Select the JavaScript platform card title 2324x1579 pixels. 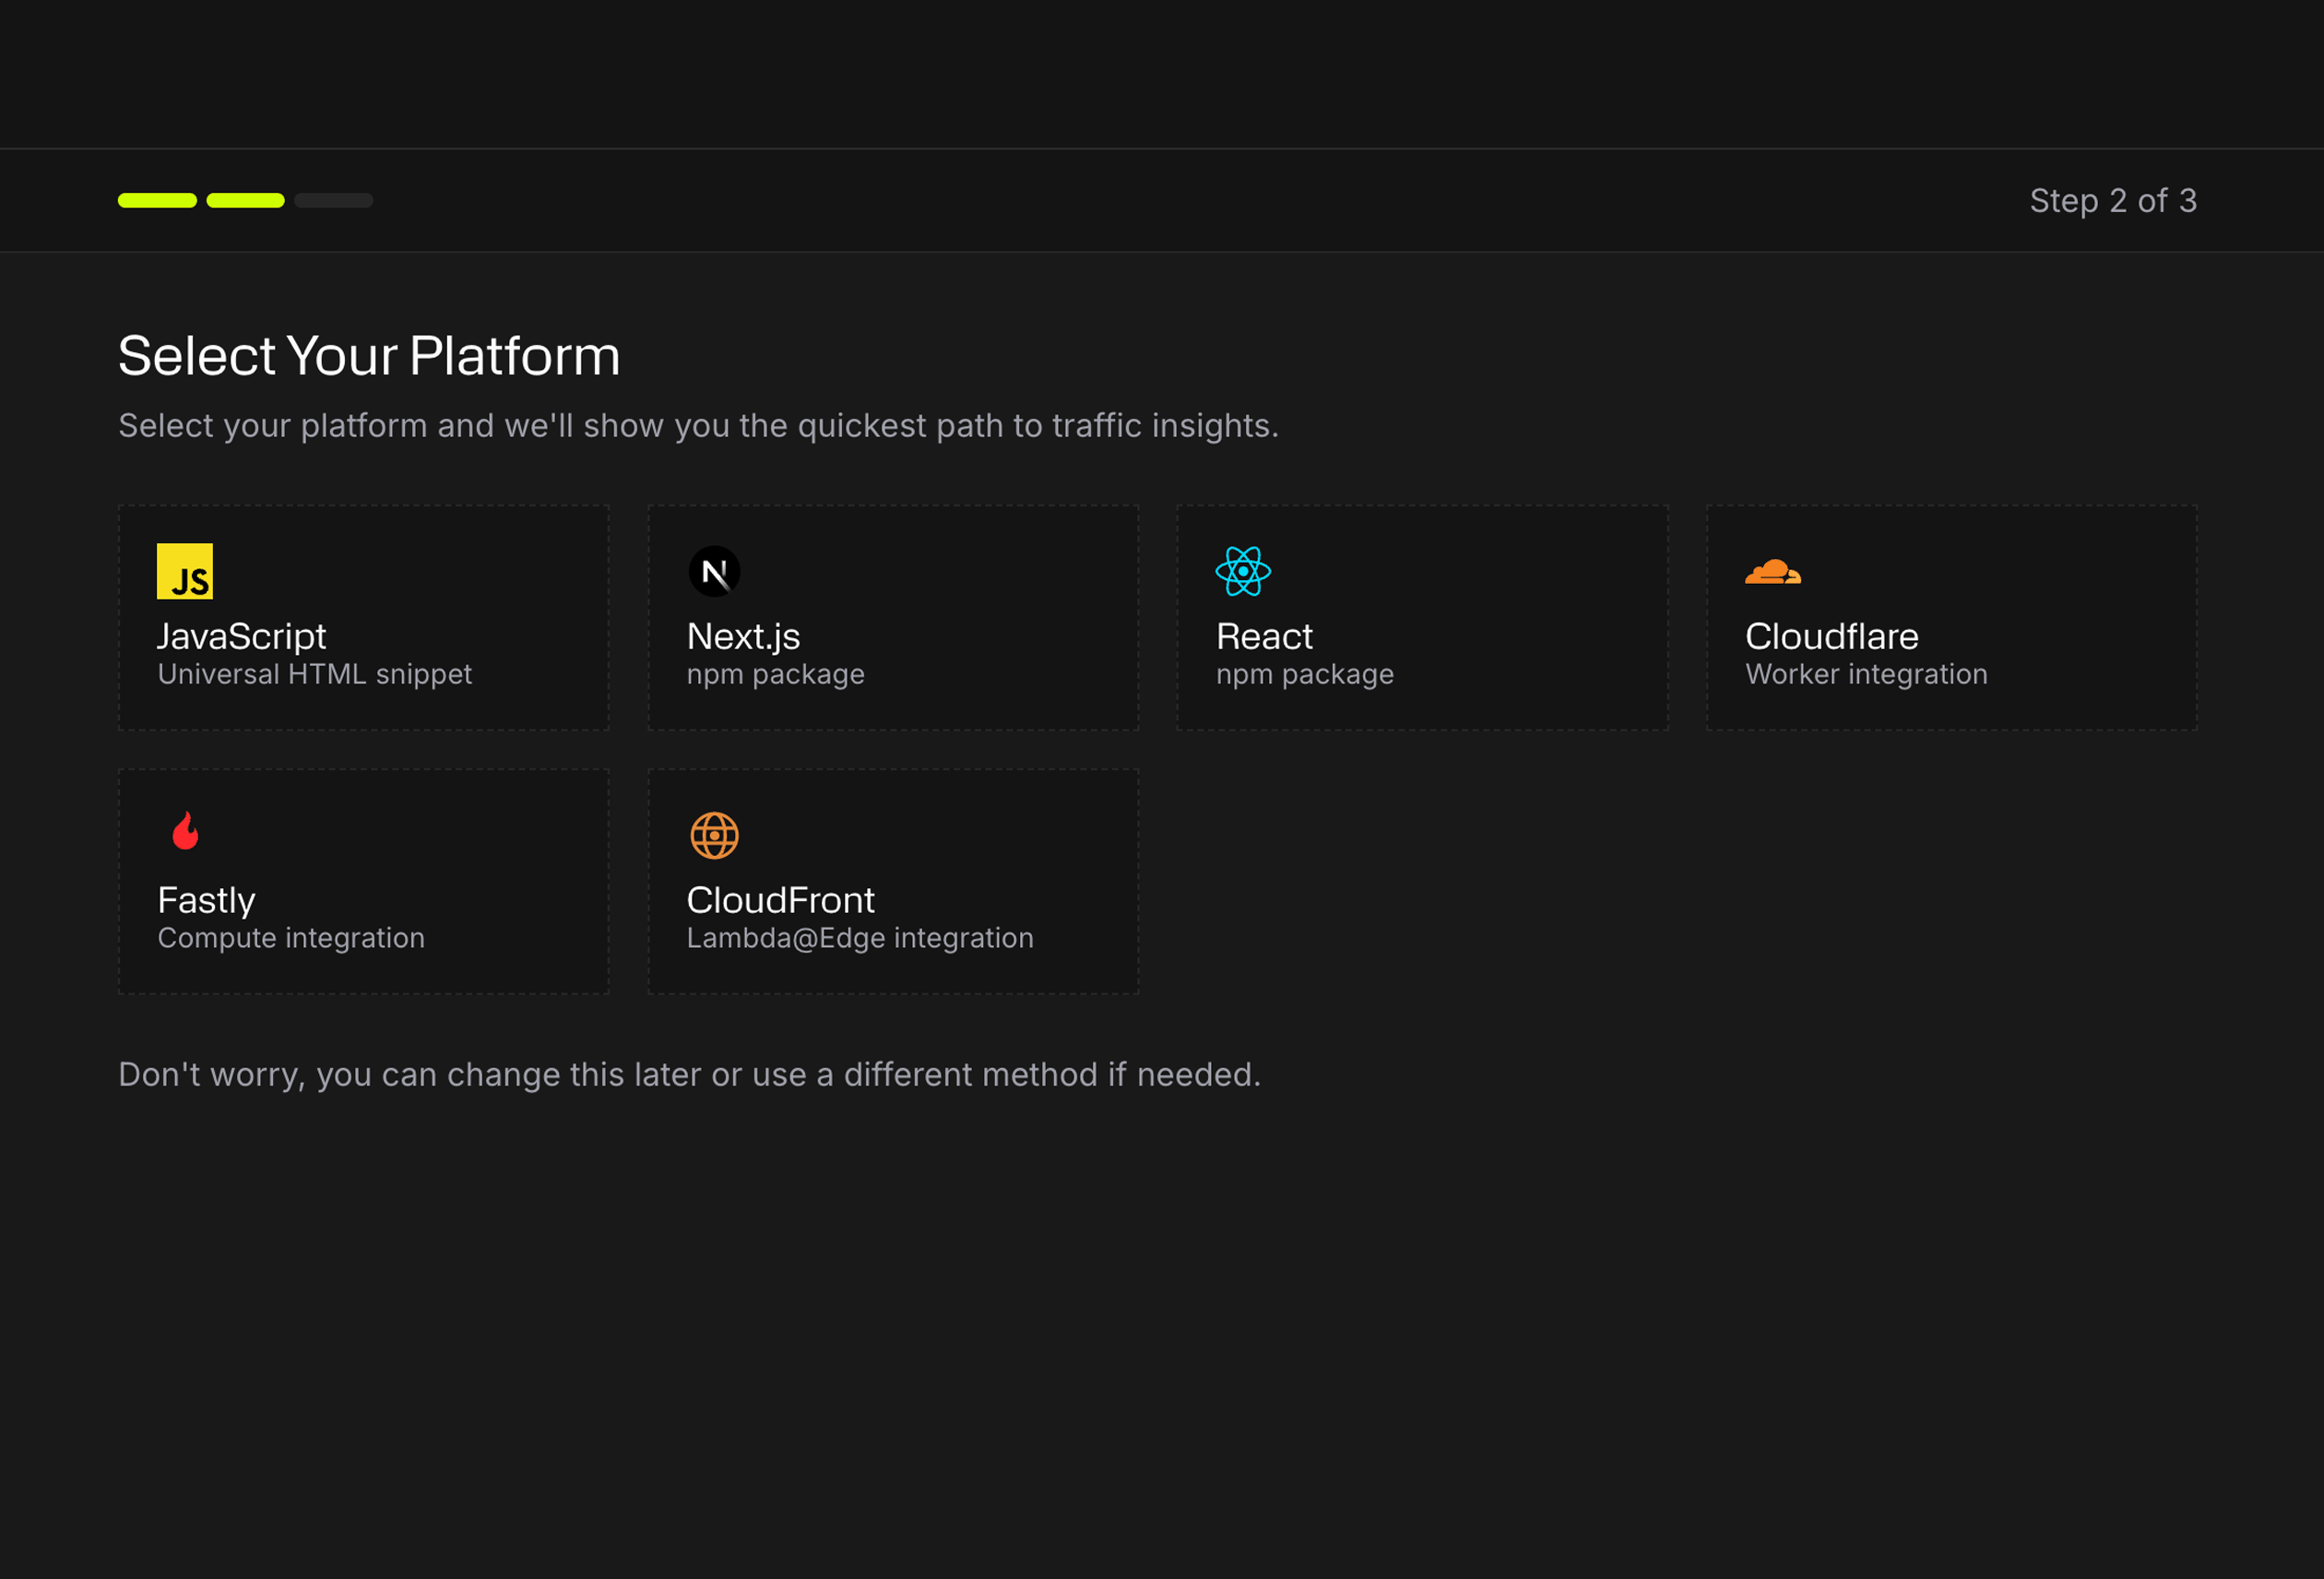point(241,636)
